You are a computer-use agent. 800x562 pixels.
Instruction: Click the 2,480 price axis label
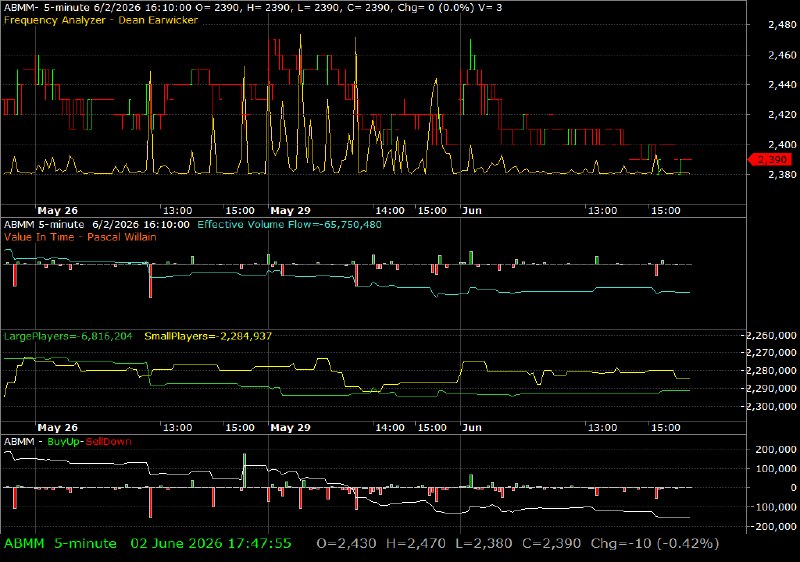point(782,24)
